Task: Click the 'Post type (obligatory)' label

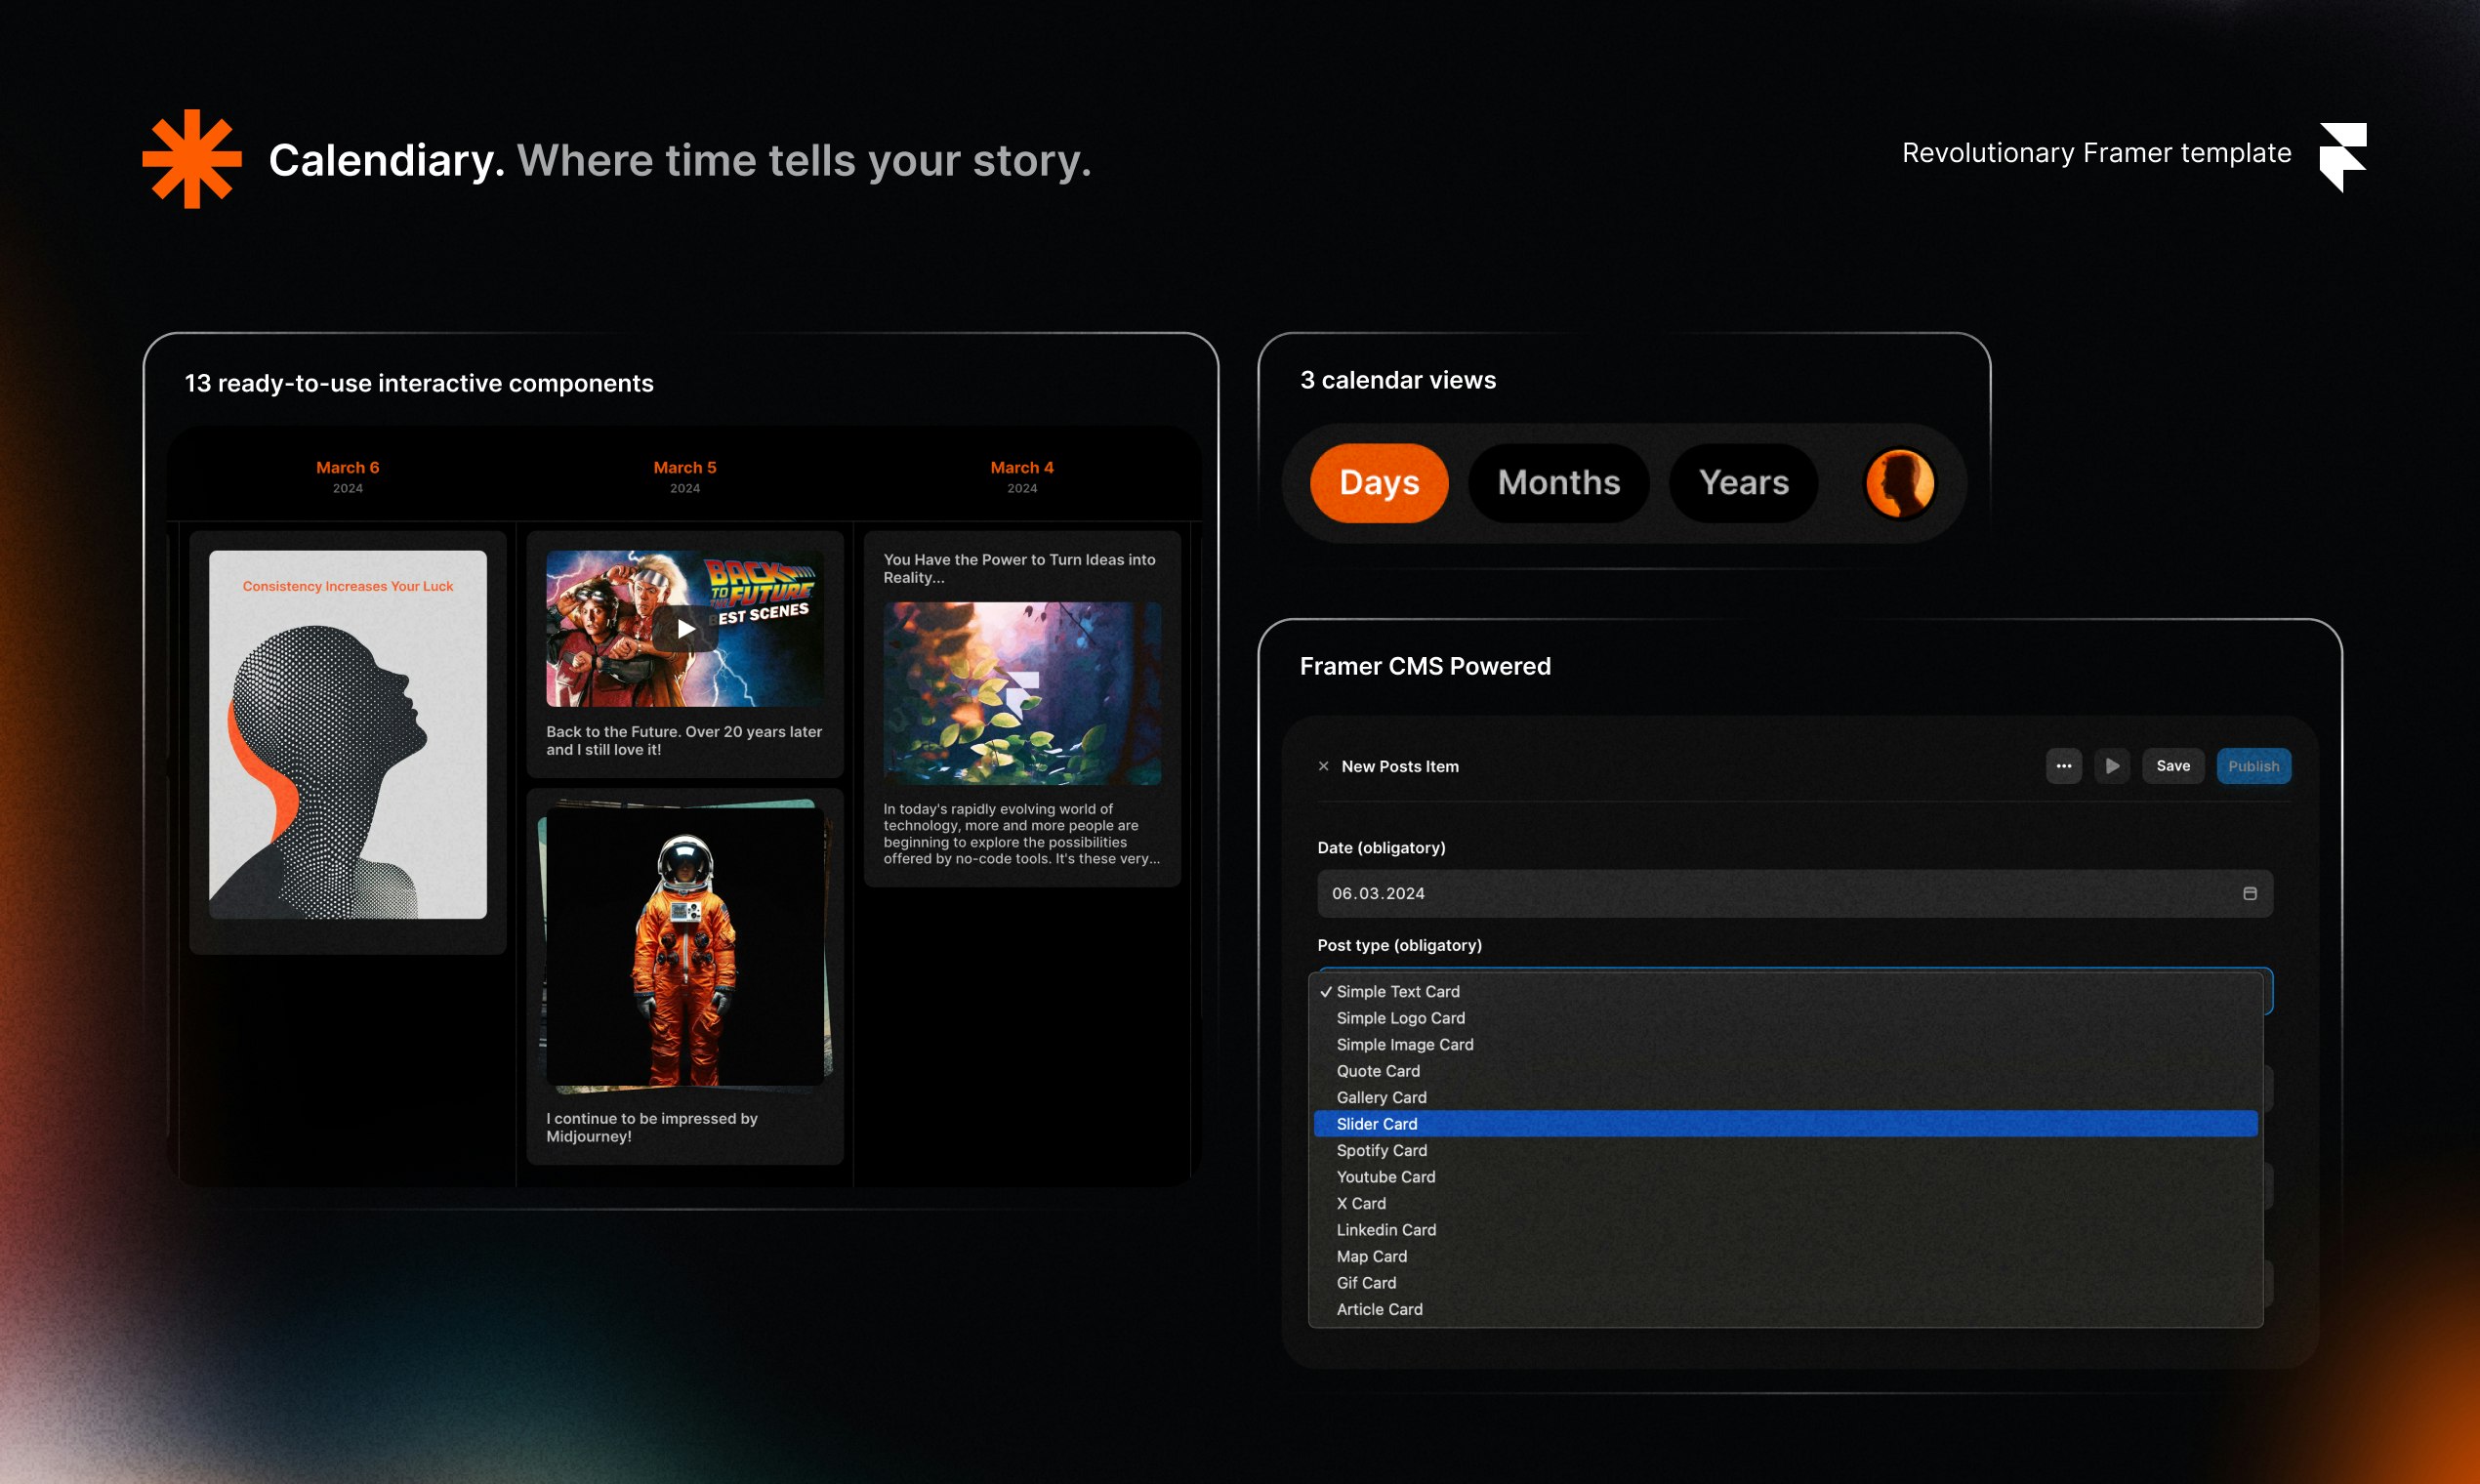Action: pos(1400,945)
